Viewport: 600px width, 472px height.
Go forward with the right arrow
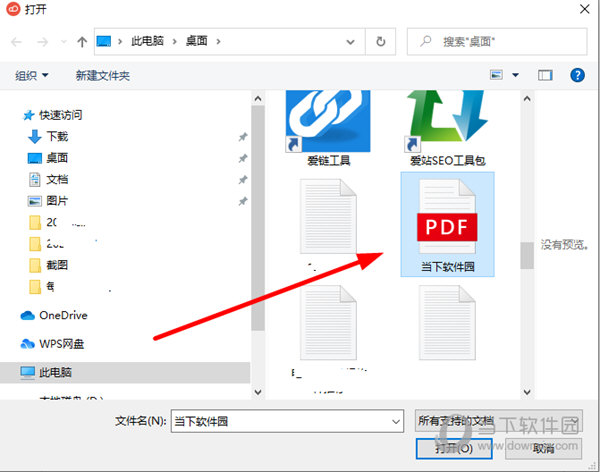[x=42, y=42]
